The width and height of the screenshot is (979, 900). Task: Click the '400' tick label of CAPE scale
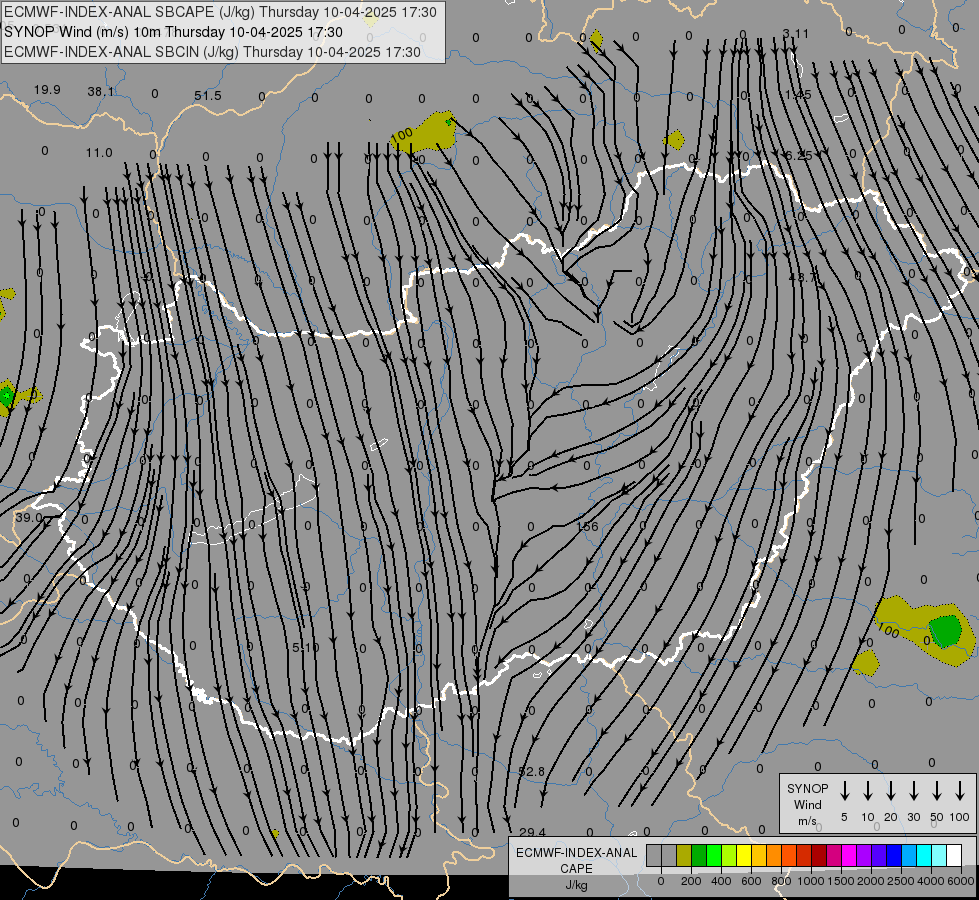coord(721,881)
